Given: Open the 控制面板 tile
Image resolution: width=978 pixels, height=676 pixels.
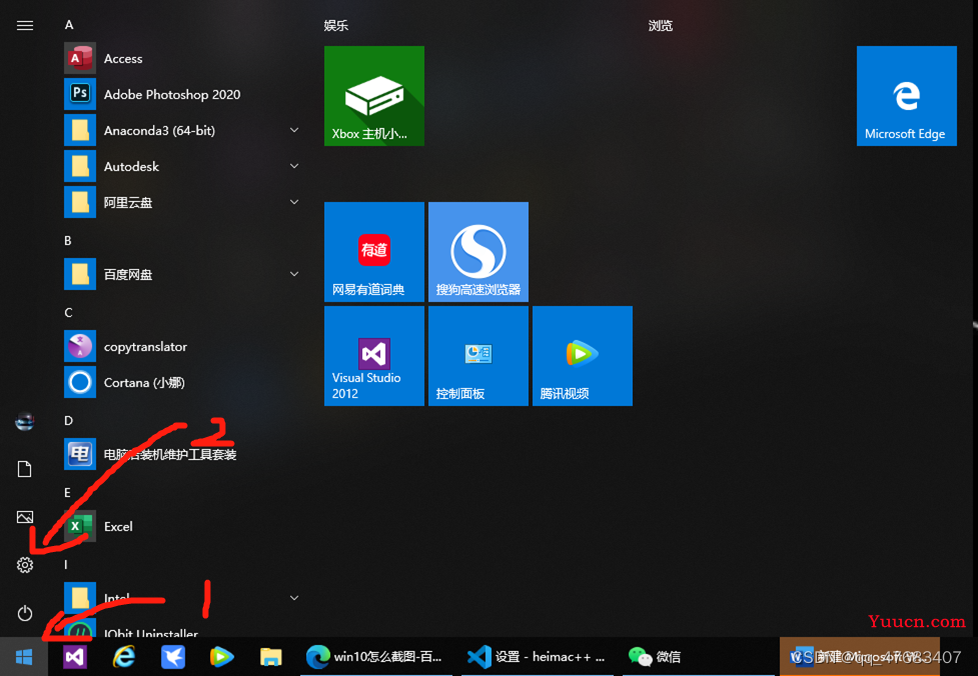Looking at the screenshot, I should (478, 356).
